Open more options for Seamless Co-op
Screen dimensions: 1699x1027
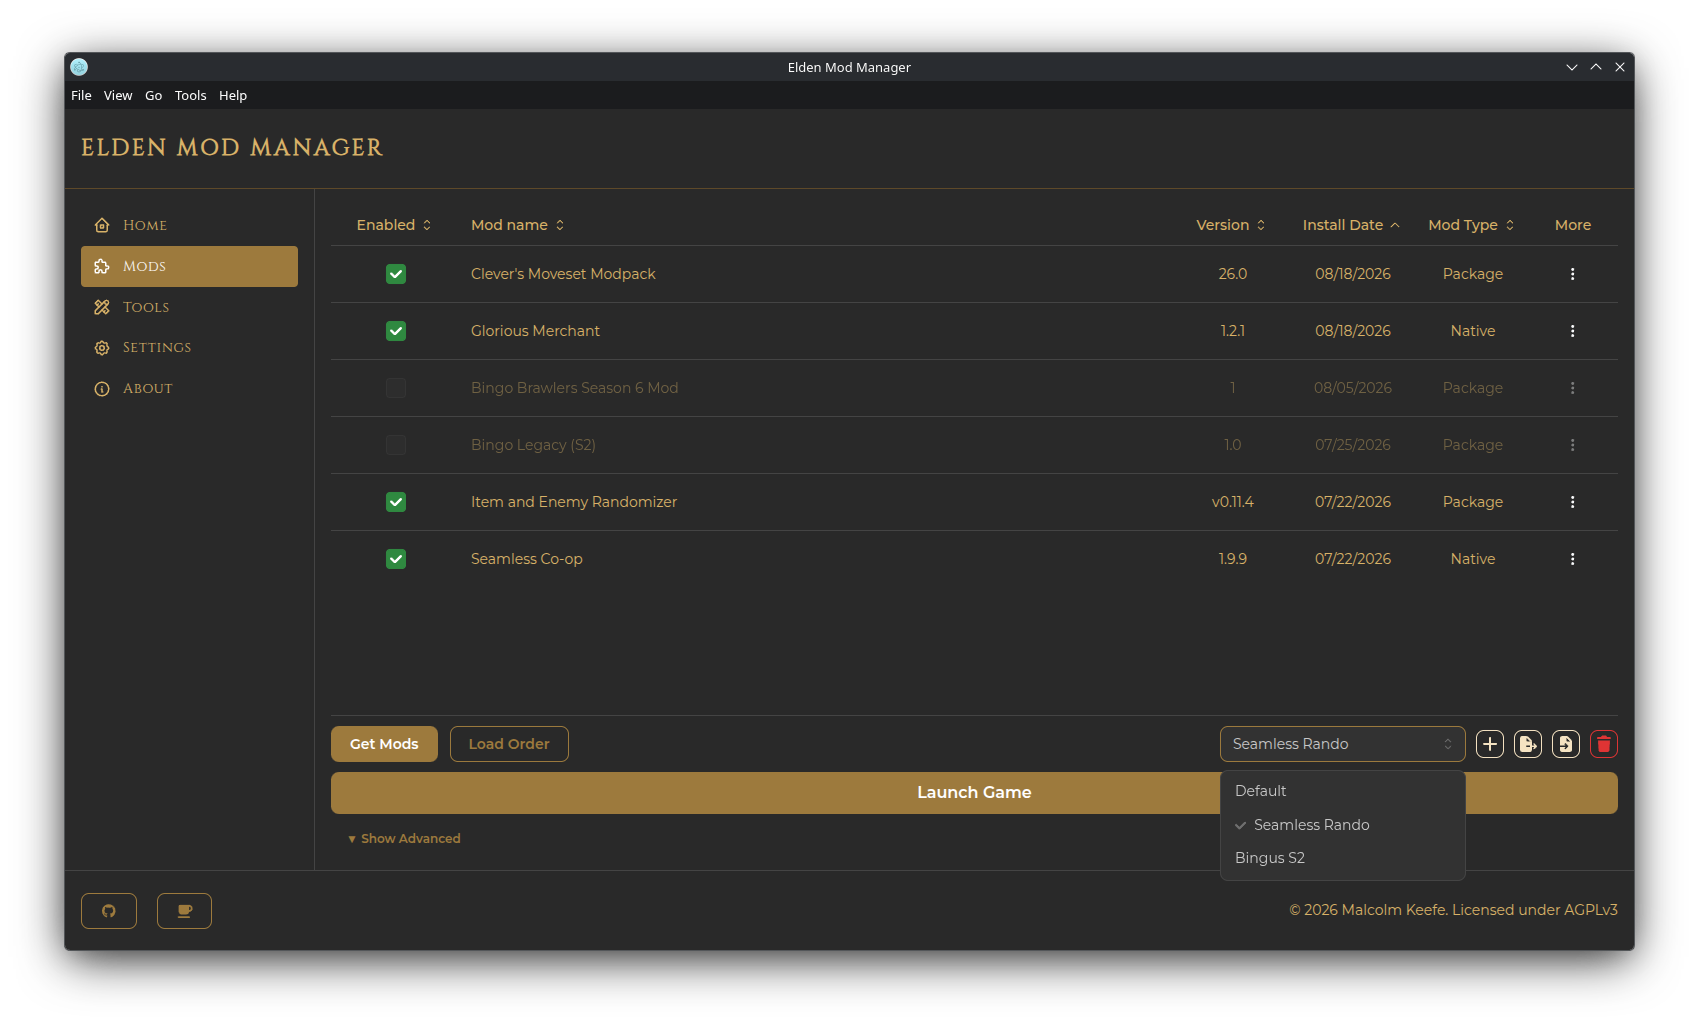(x=1572, y=559)
